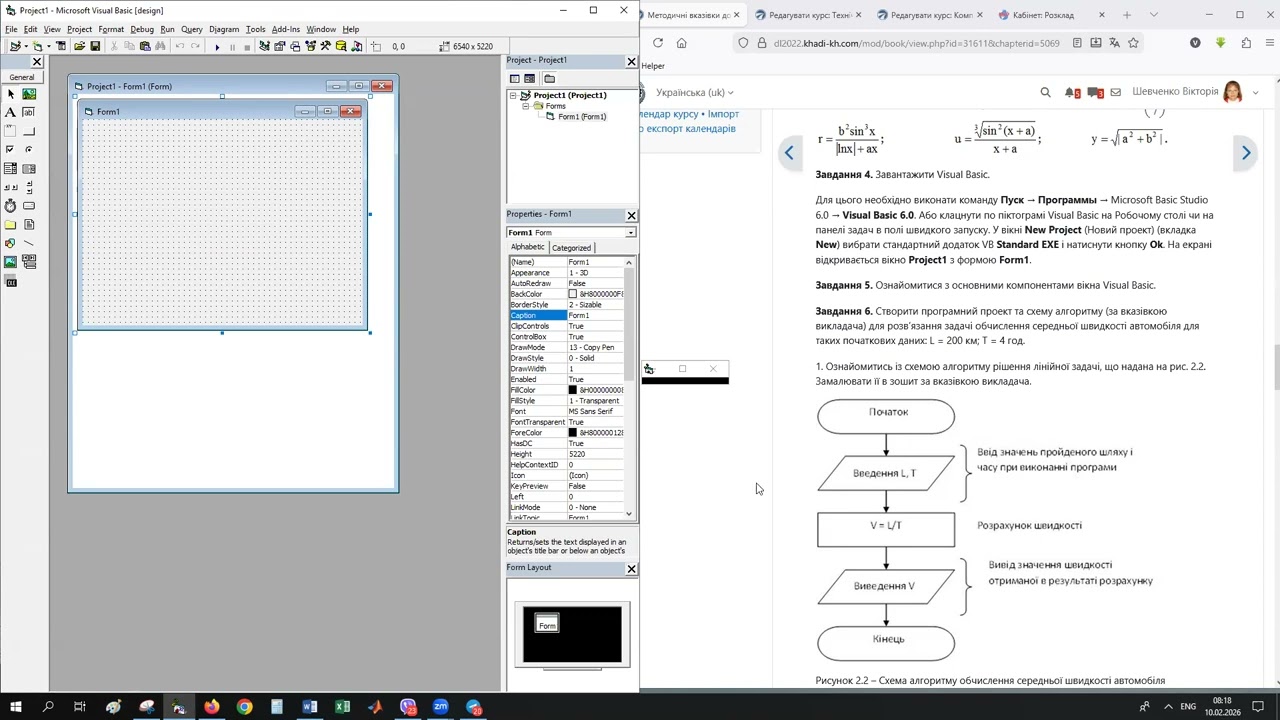Open the Form1 object dropdown in Properties

[630, 233]
